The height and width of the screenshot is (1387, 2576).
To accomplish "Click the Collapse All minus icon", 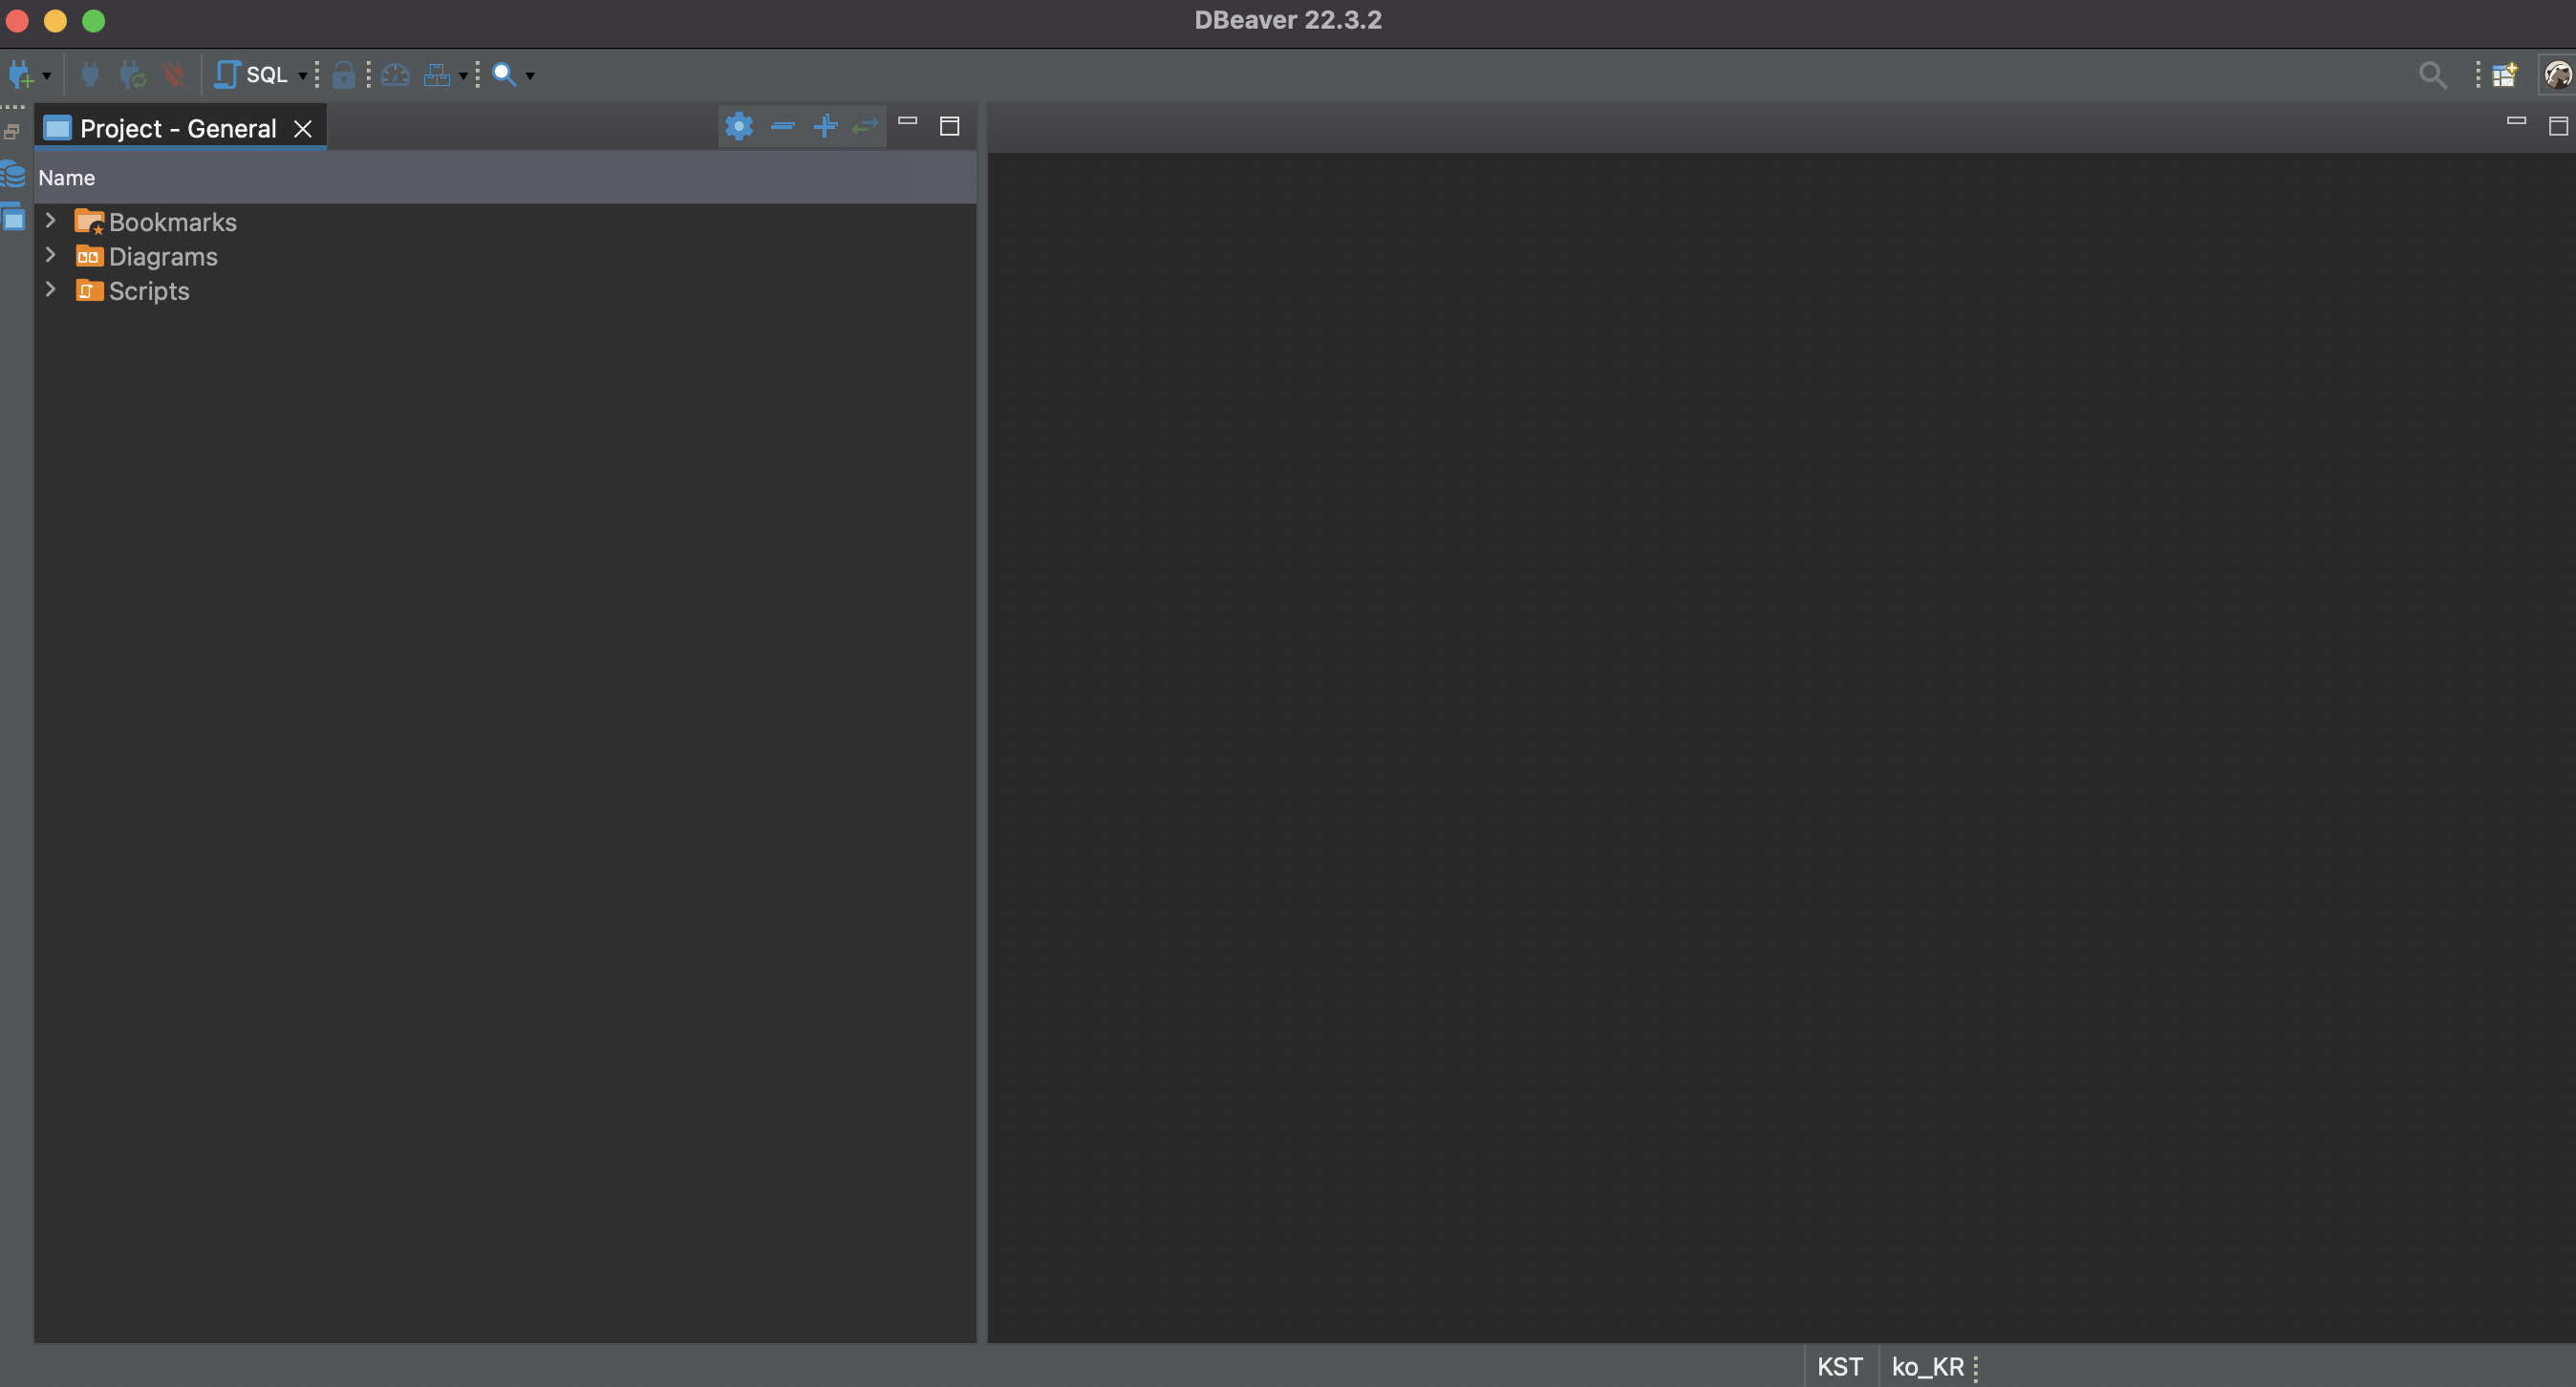I will click(783, 126).
